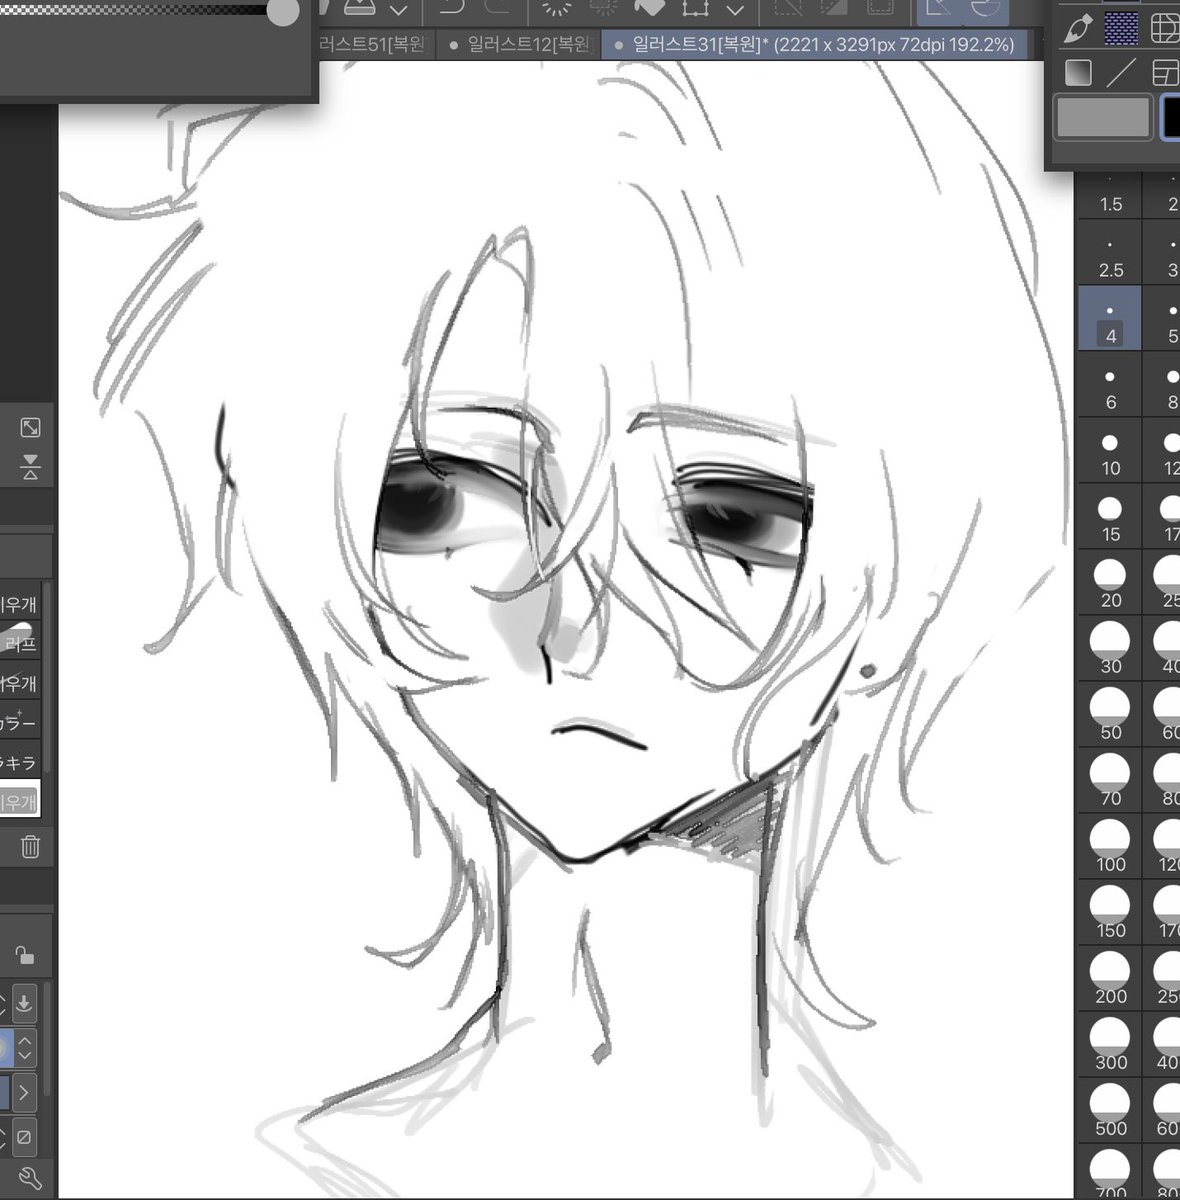
Task: Pick brush size 6 preset
Action: pyautogui.click(x=1110, y=386)
